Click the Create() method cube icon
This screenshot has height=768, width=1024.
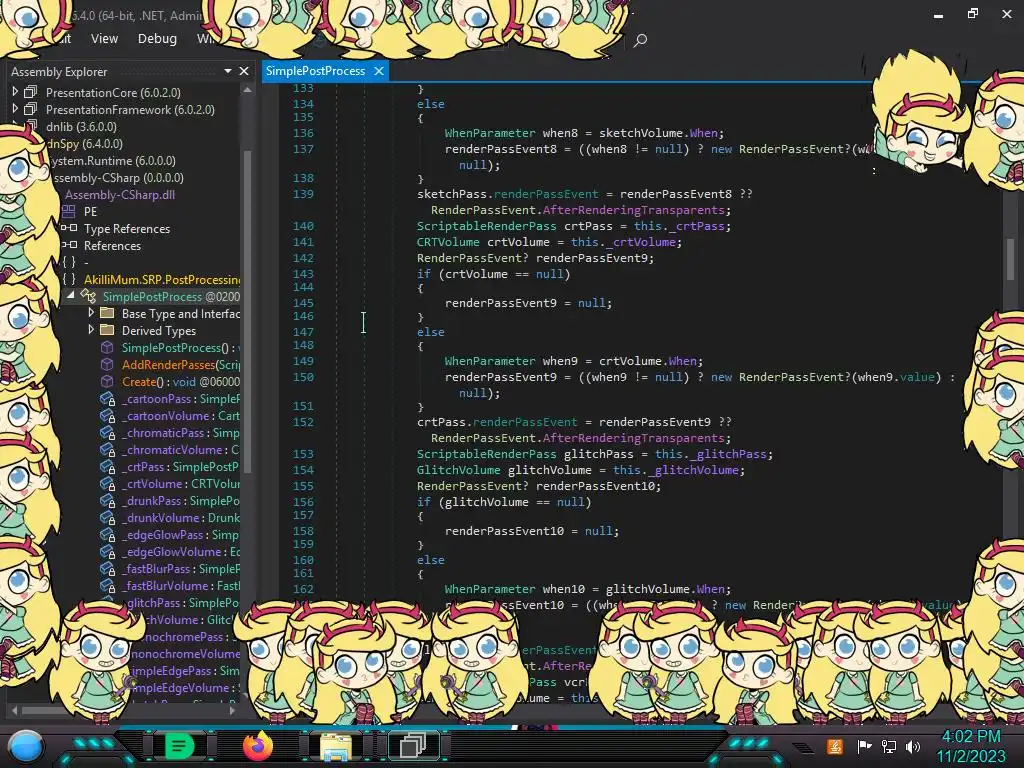[107, 381]
